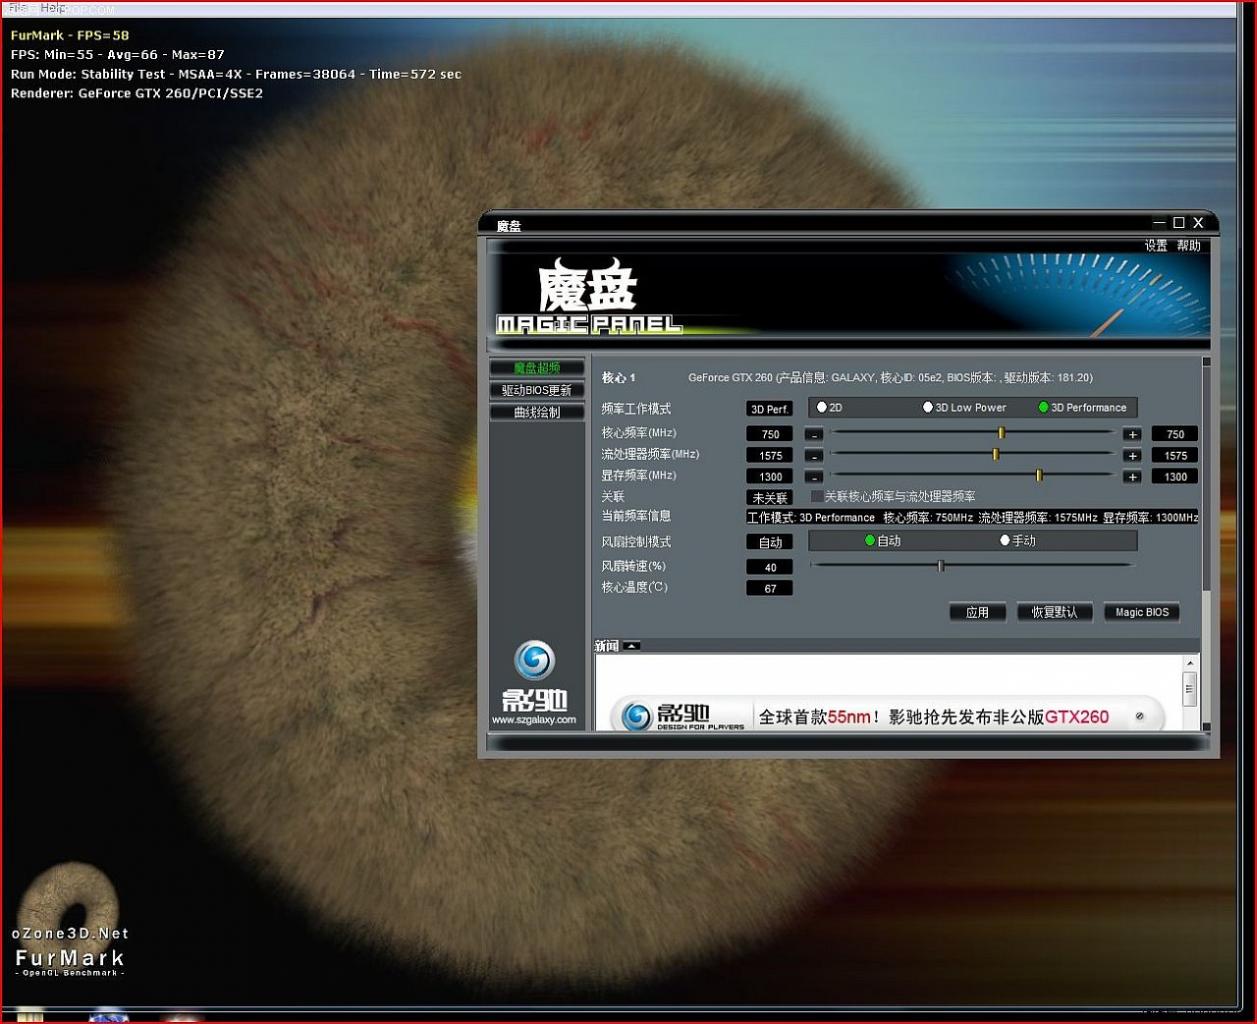Screen dimensions: 1257x1024
Task: Click the left memory clock 1300 field
Action: 770,477
